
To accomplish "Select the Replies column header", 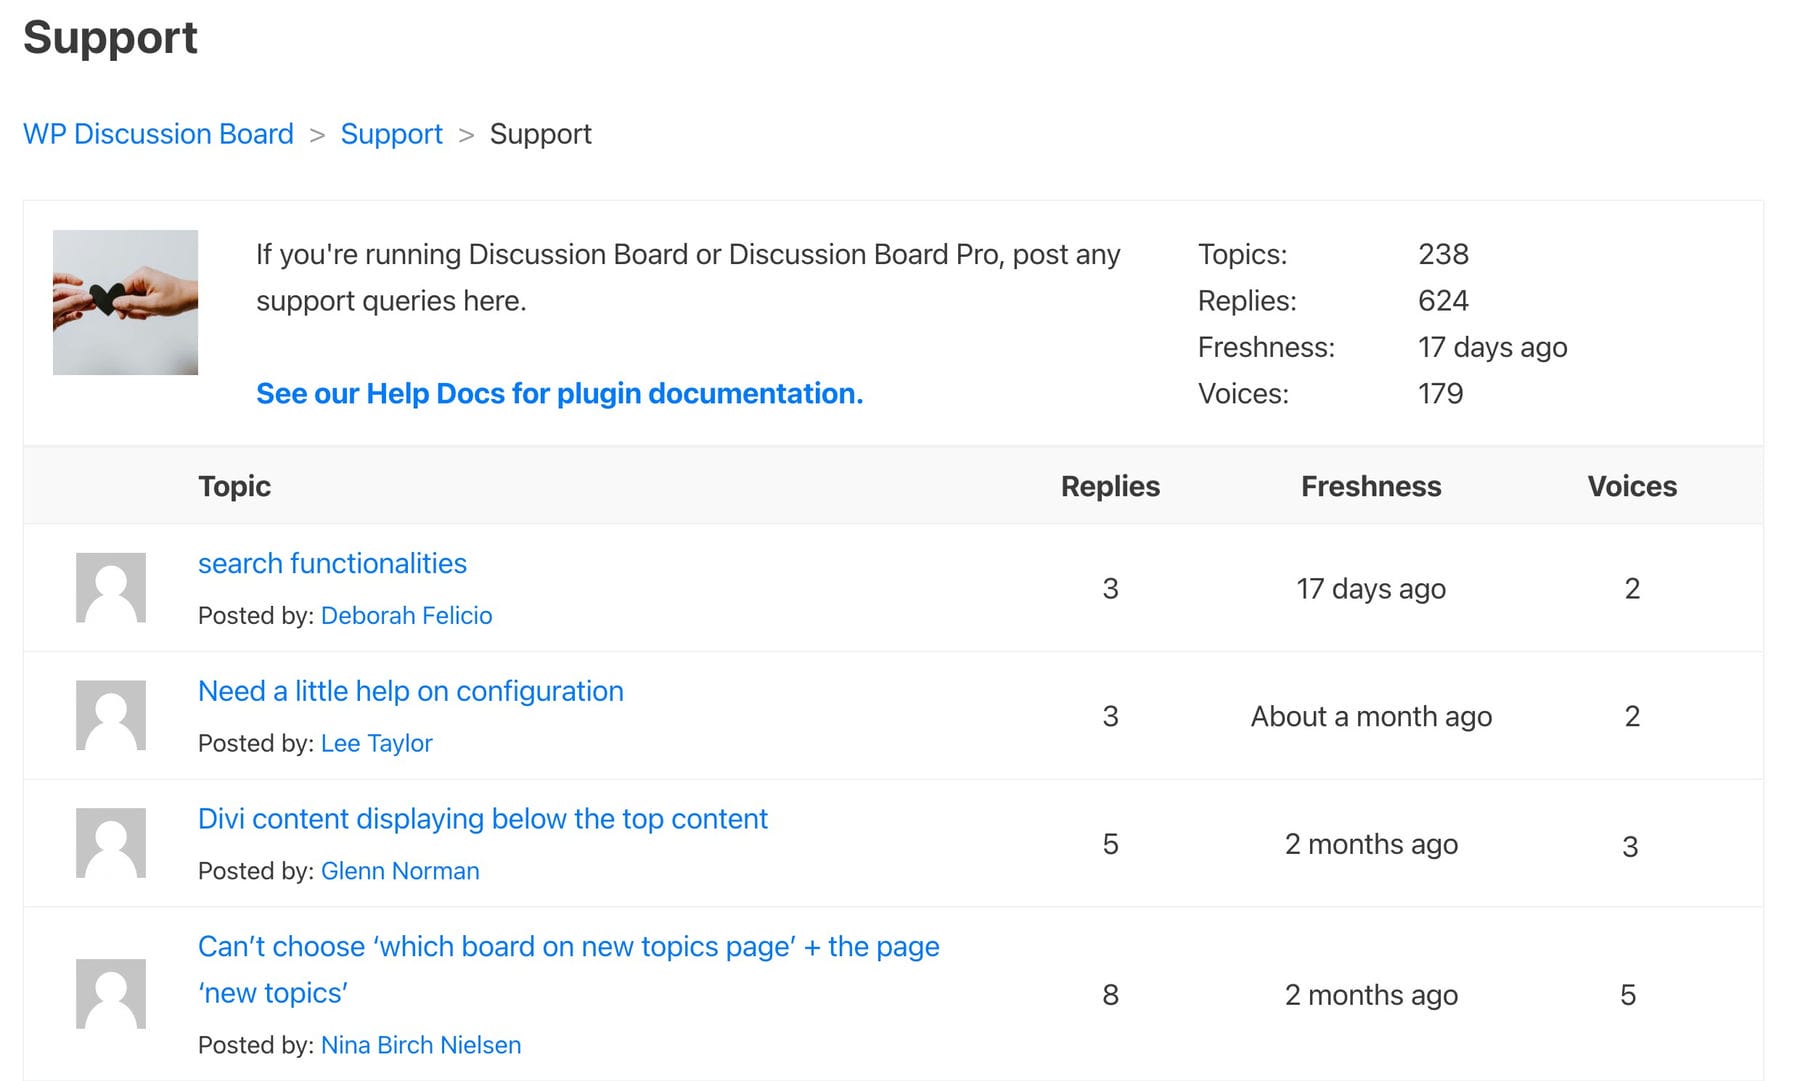I will click(1110, 486).
